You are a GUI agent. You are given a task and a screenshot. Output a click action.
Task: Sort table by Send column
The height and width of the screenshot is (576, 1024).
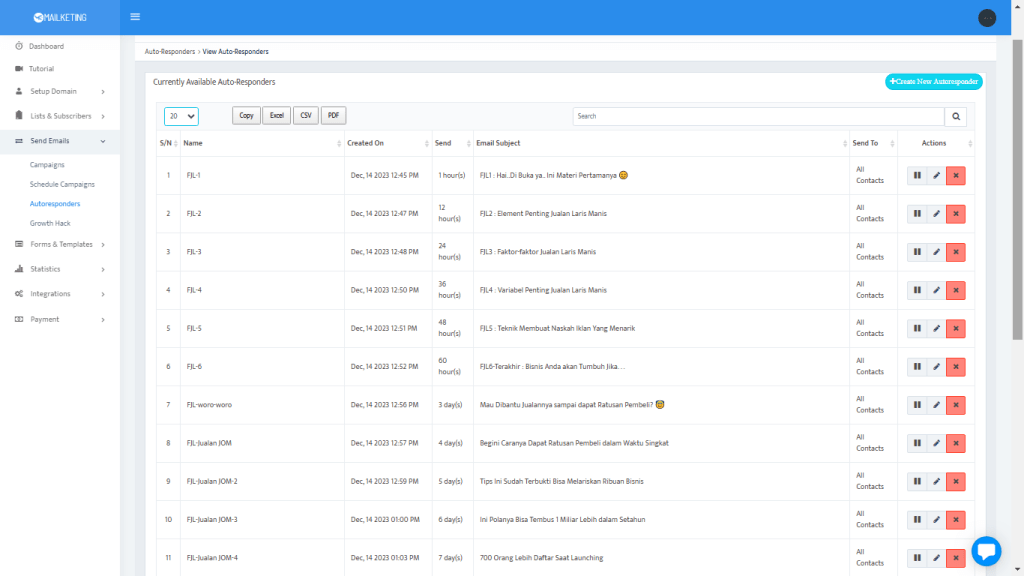point(453,143)
